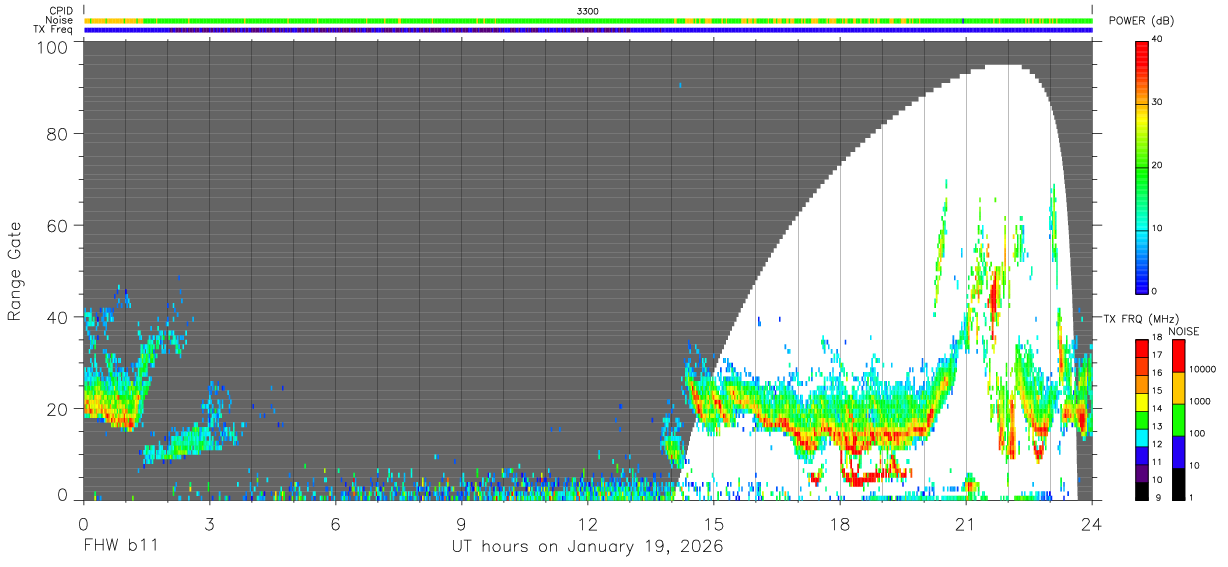Click the green swatch on NOISE scale
The image size is (1228, 567).
coord(1178,418)
